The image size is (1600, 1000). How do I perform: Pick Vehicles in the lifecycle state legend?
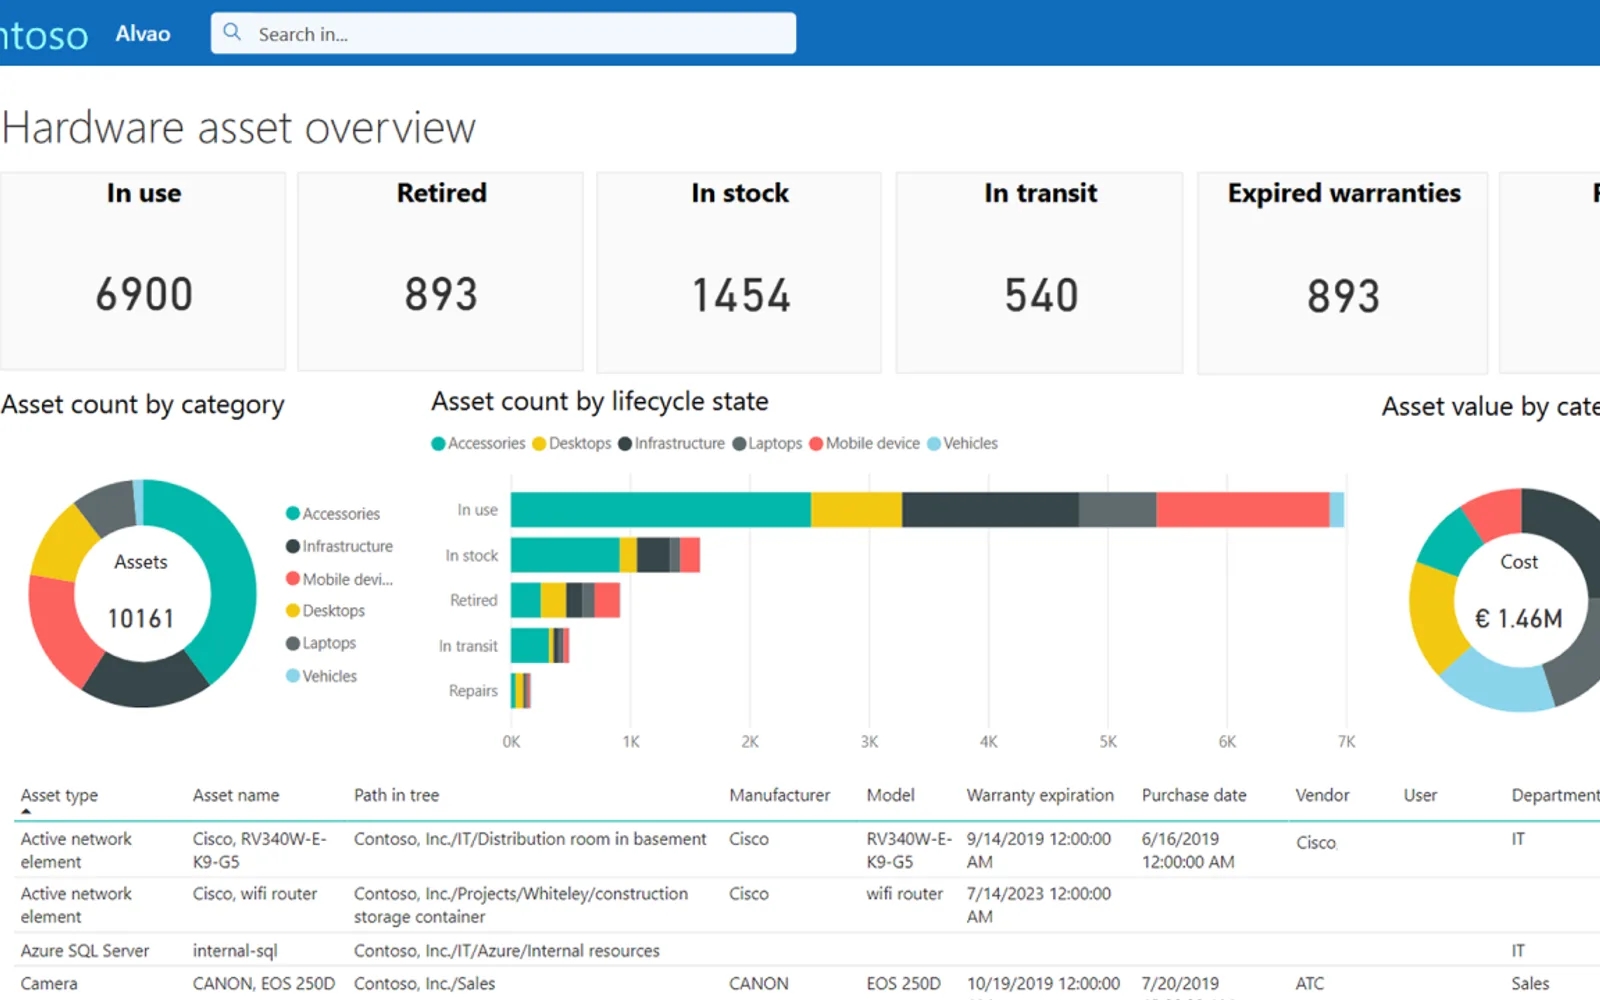point(963,443)
